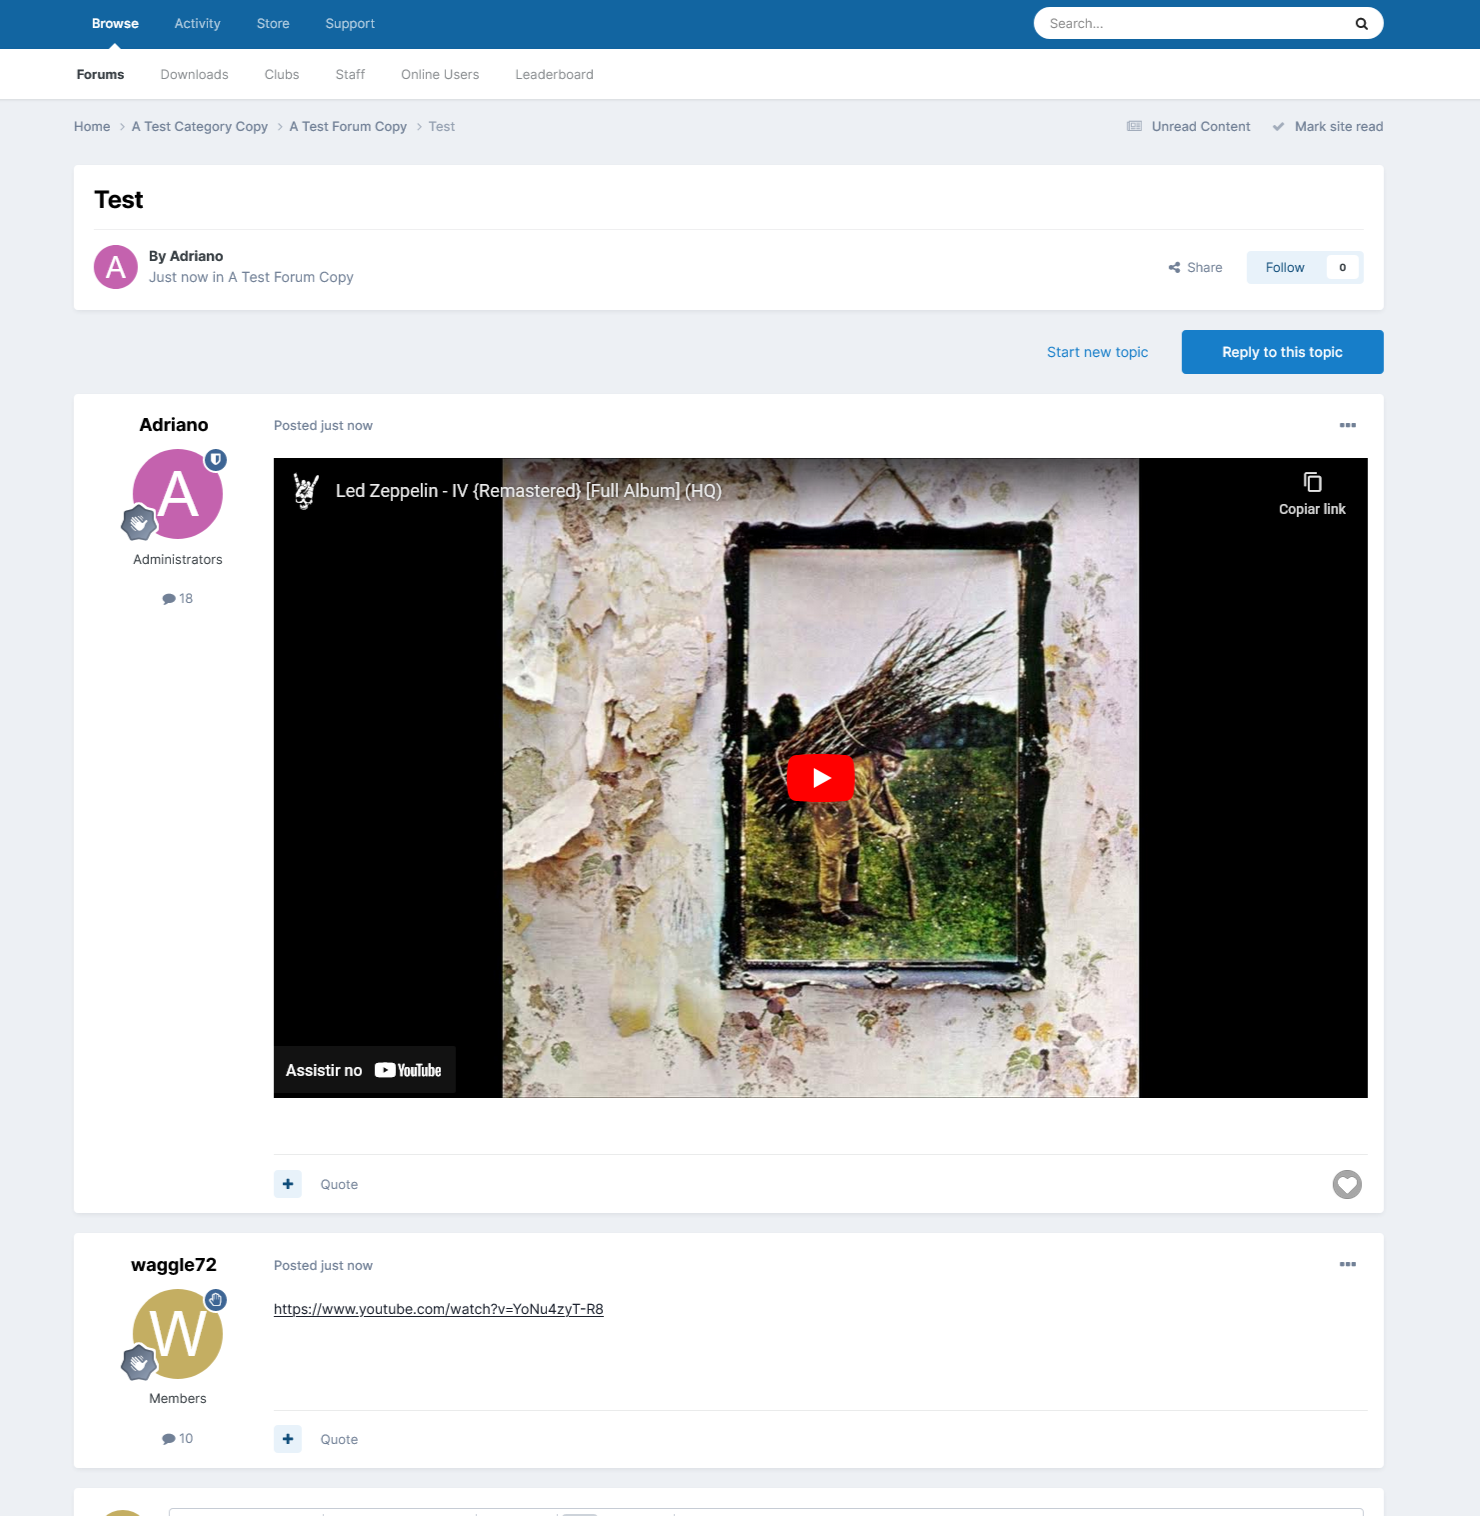Screen dimensions: 1480x1516
Task: Go to Home breadcrumb
Action: [92, 127]
